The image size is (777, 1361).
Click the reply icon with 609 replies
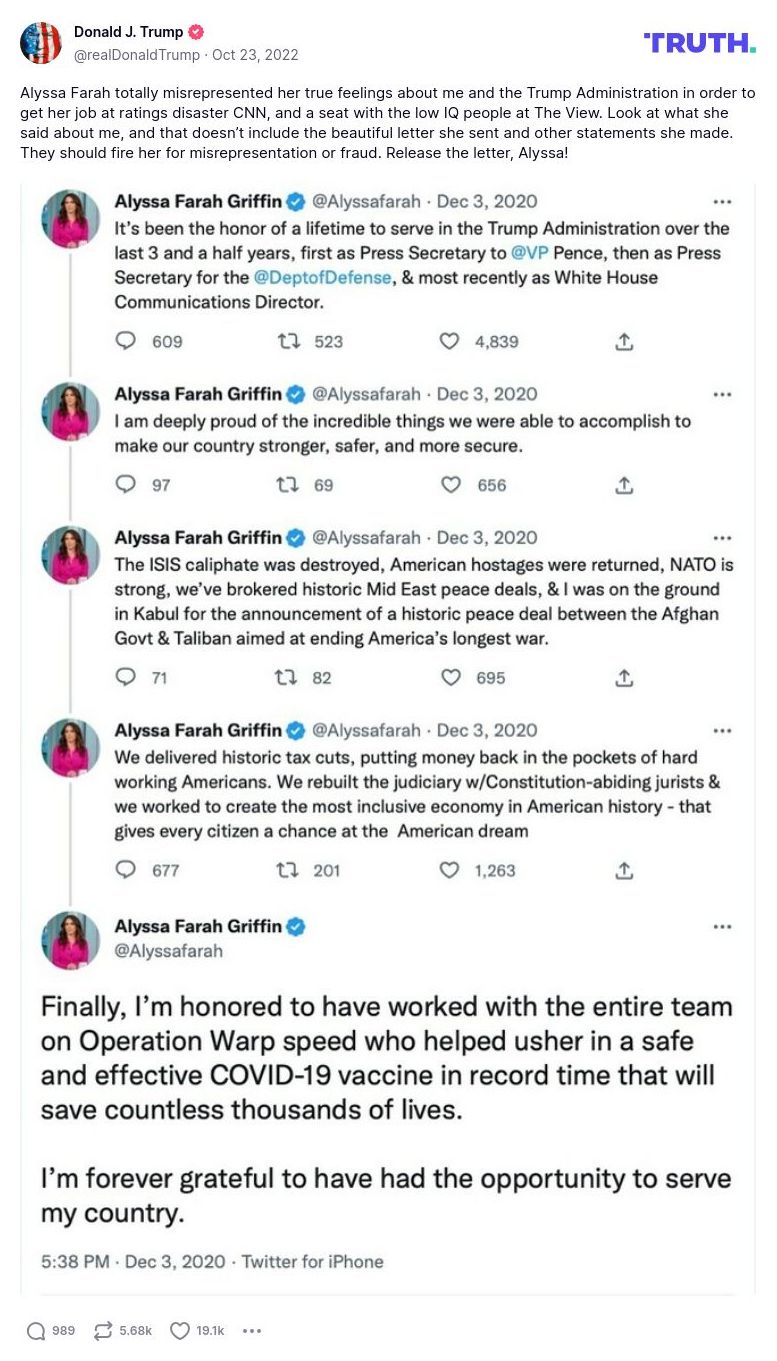click(x=126, y=341)
